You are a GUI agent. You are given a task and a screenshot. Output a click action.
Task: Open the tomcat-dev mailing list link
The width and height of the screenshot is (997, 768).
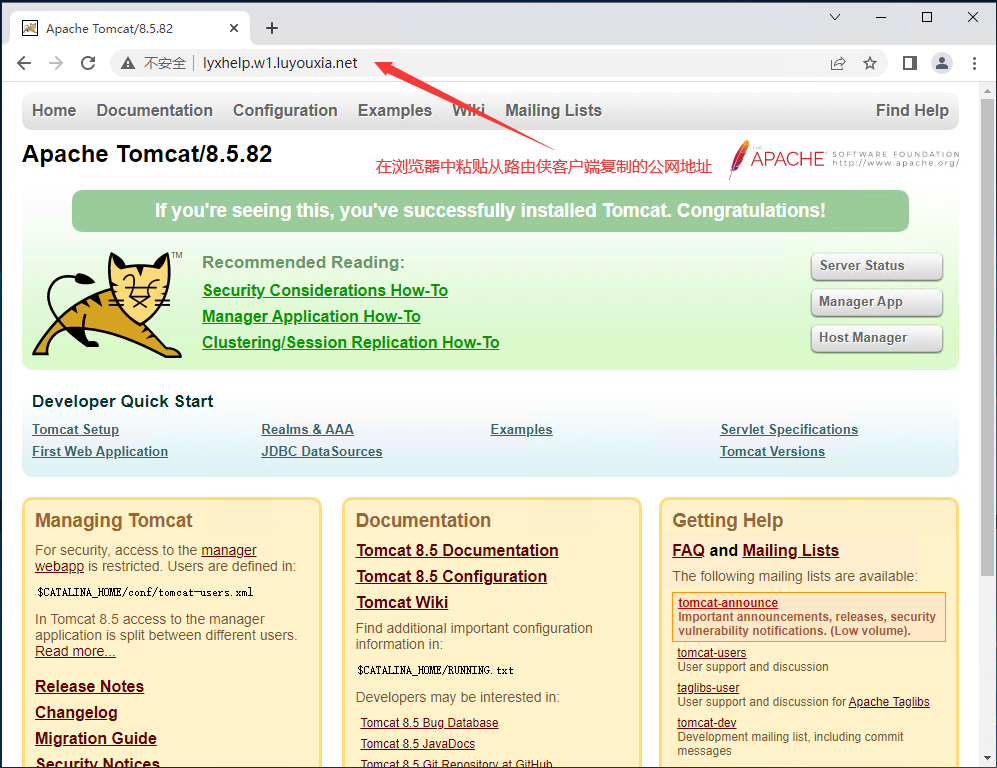(x=706, y=723)
